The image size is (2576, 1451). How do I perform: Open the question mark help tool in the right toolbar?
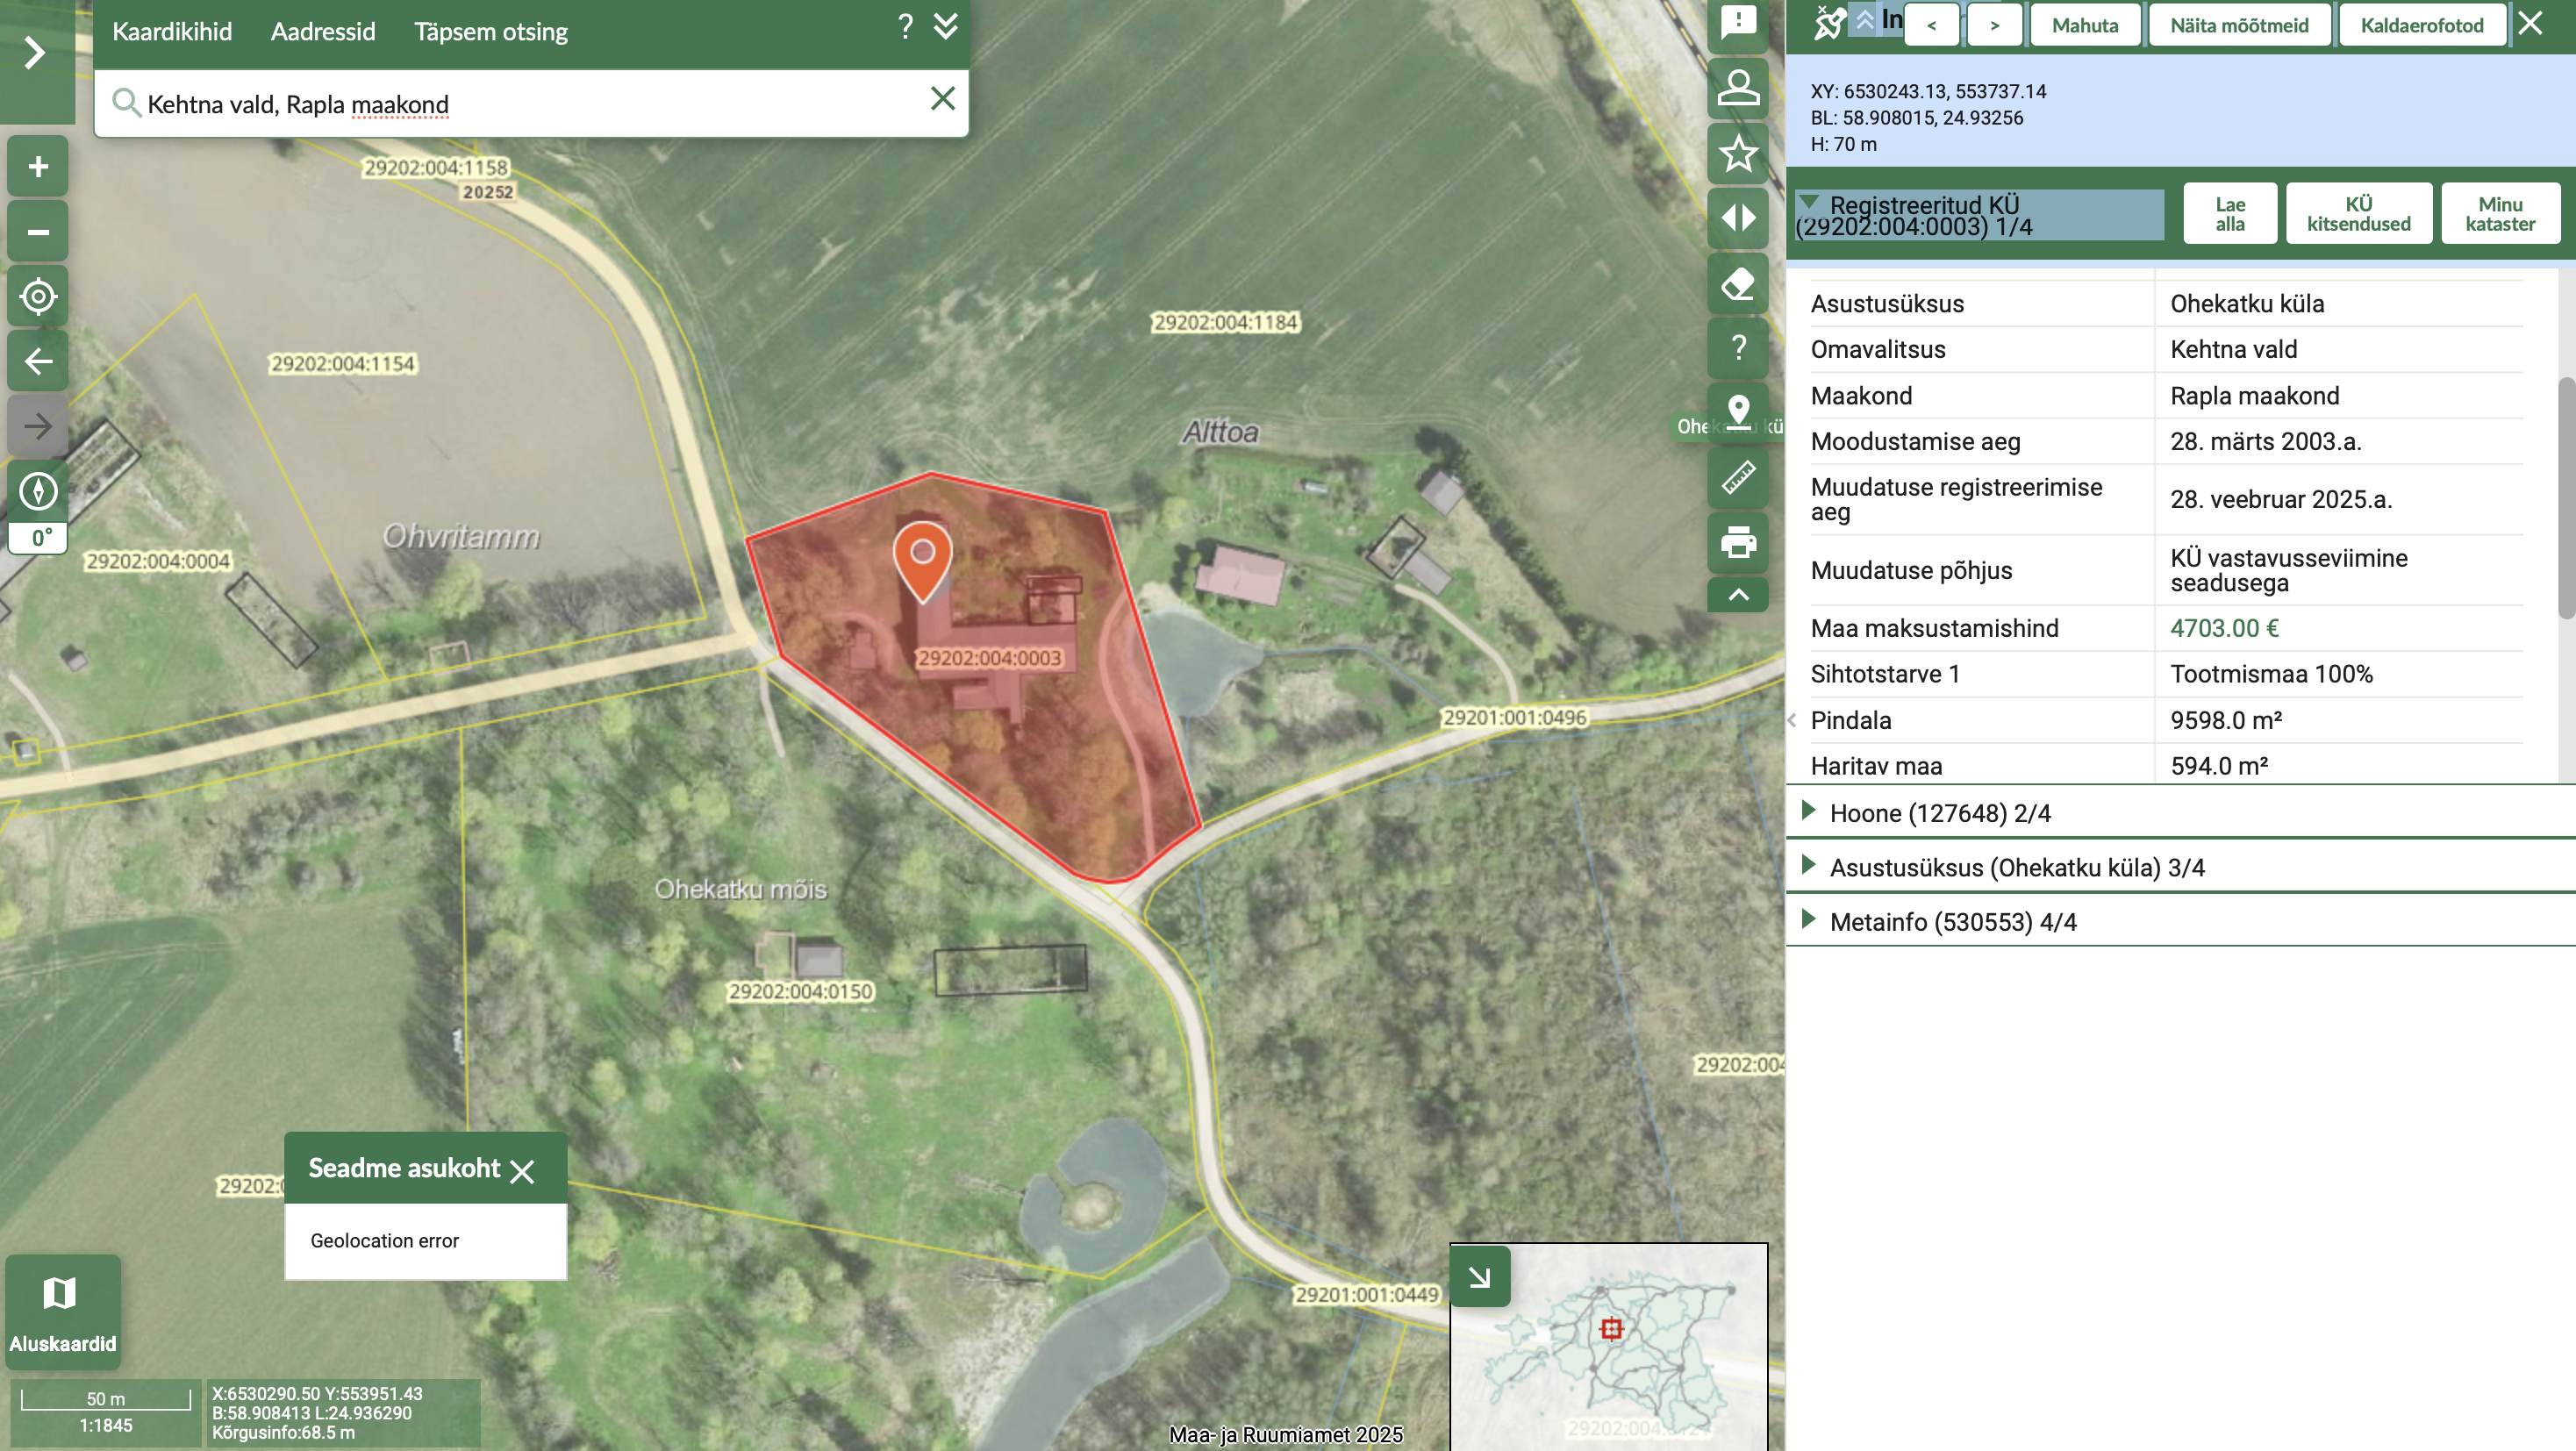(1738, 348)
